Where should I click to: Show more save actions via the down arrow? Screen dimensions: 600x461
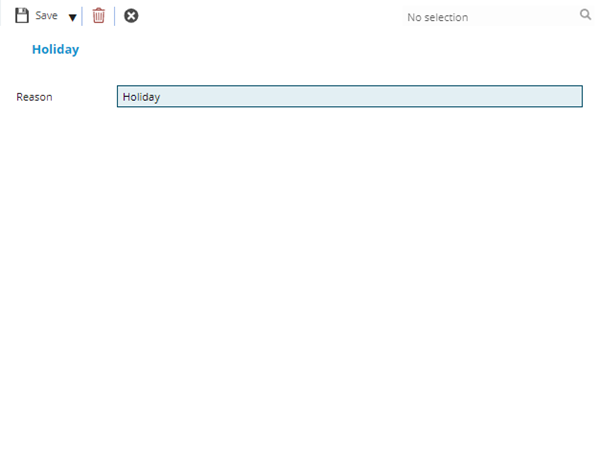pos(72,17)
